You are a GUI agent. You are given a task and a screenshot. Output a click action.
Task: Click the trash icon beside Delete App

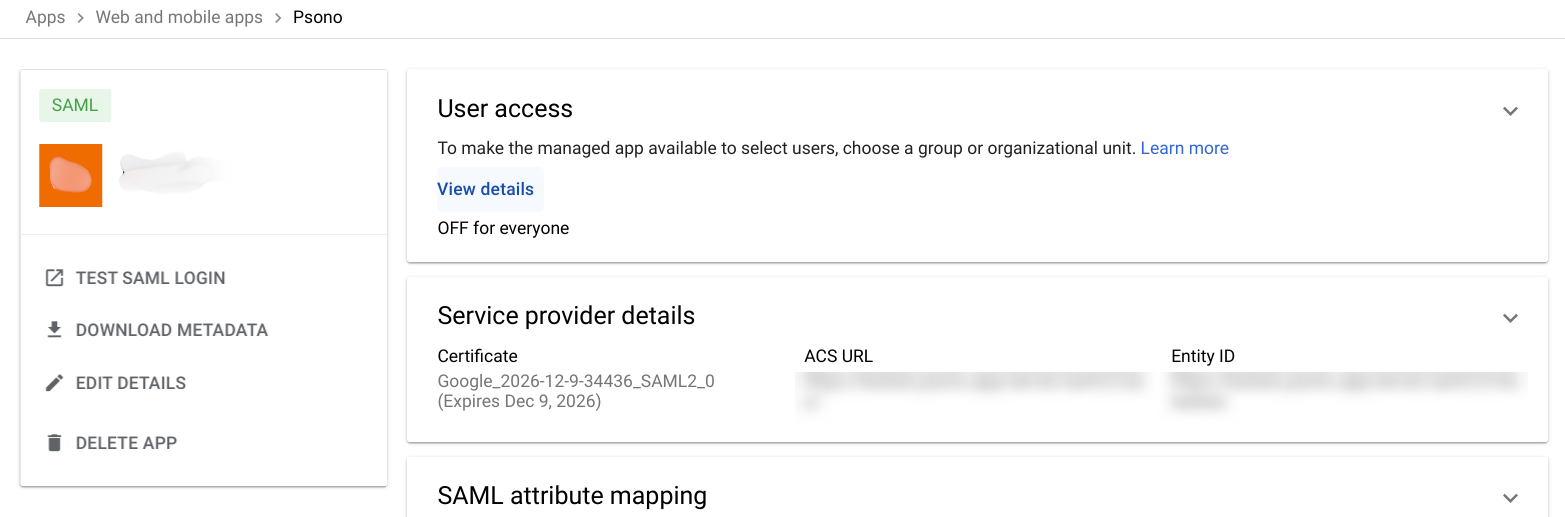point(55,442)
